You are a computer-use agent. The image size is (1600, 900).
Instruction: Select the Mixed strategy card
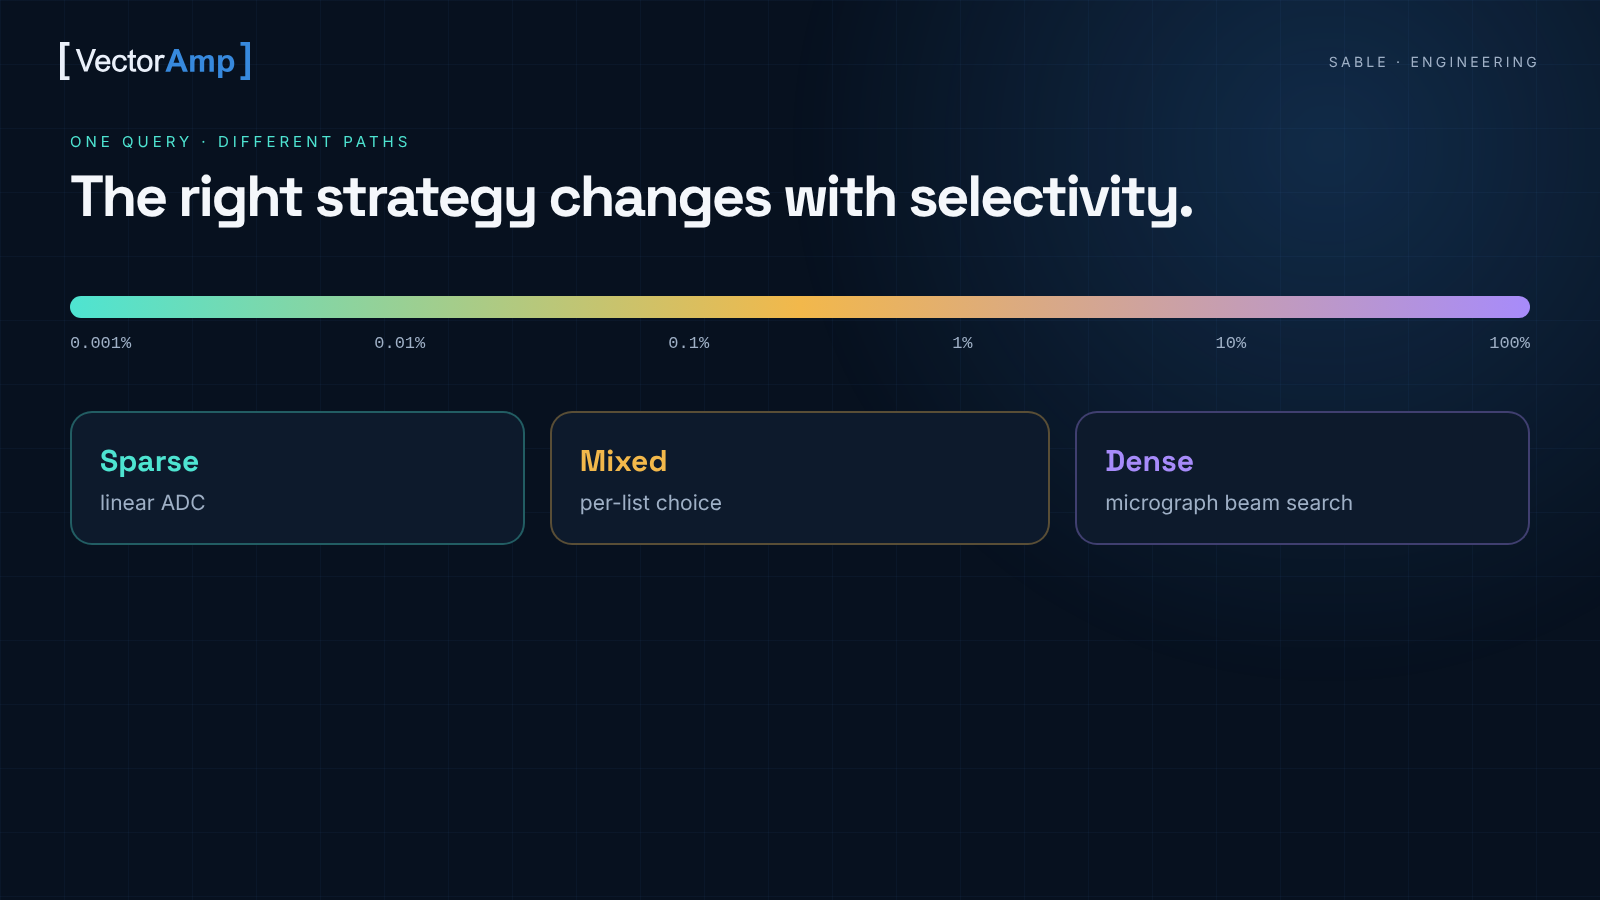(800, 478)
